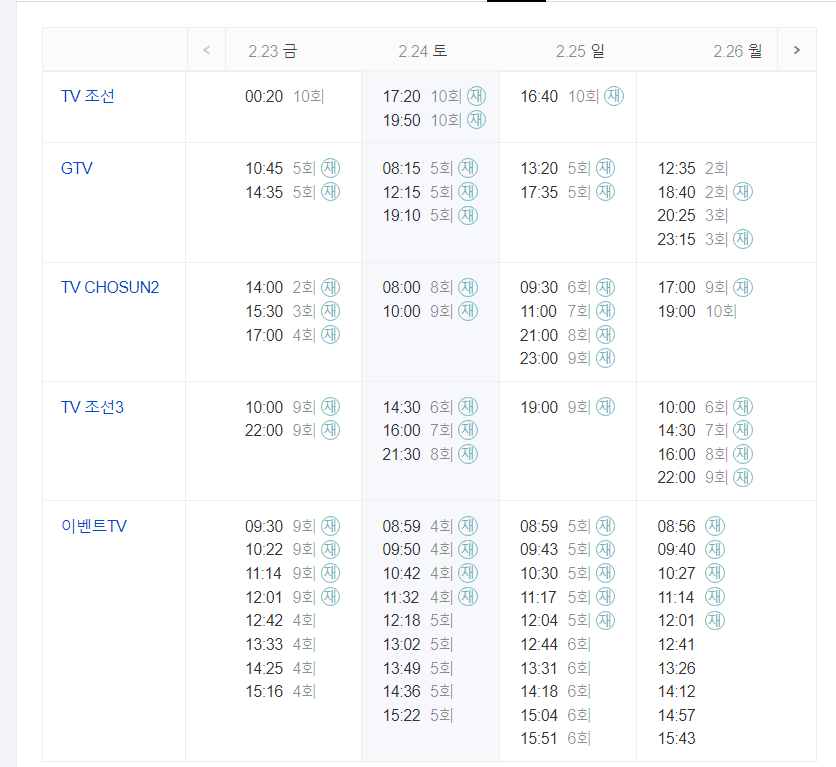Screen dimensions: 836x767
Task: Select 이벤트TV 13:33 4회 entry
Action: (280, 644)
